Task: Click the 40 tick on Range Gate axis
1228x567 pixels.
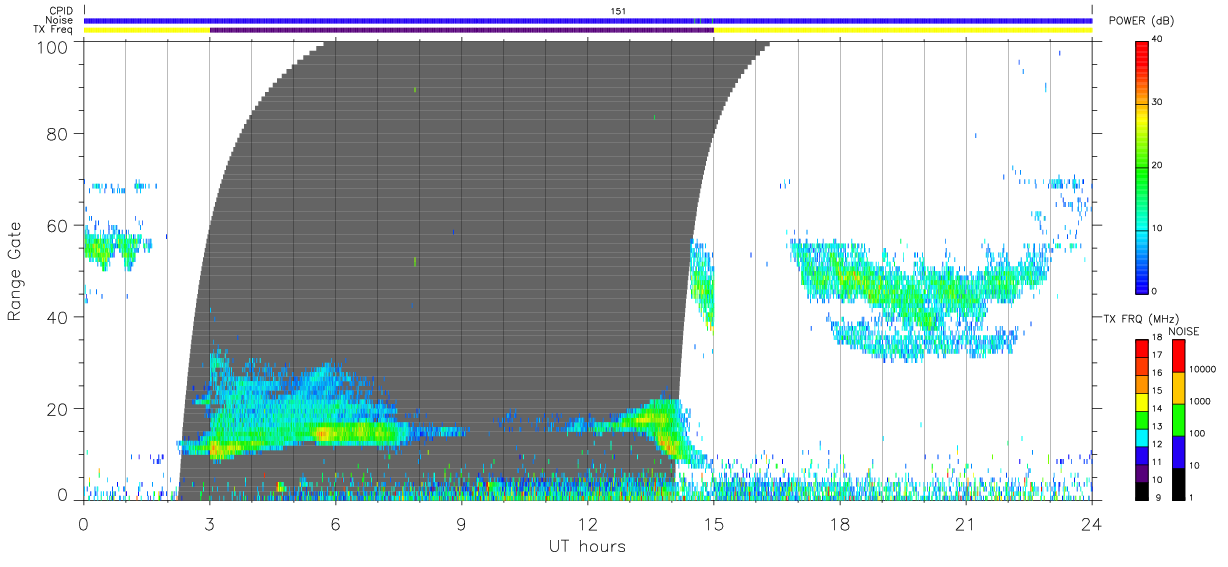Action: 55,317
